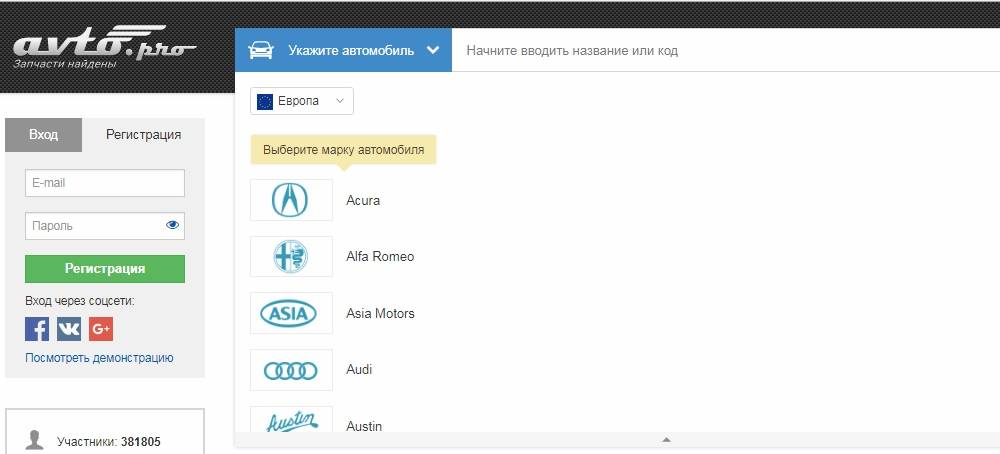Sign in with the Facebook icon
The image size is (1000, 454).
[37, 329]
